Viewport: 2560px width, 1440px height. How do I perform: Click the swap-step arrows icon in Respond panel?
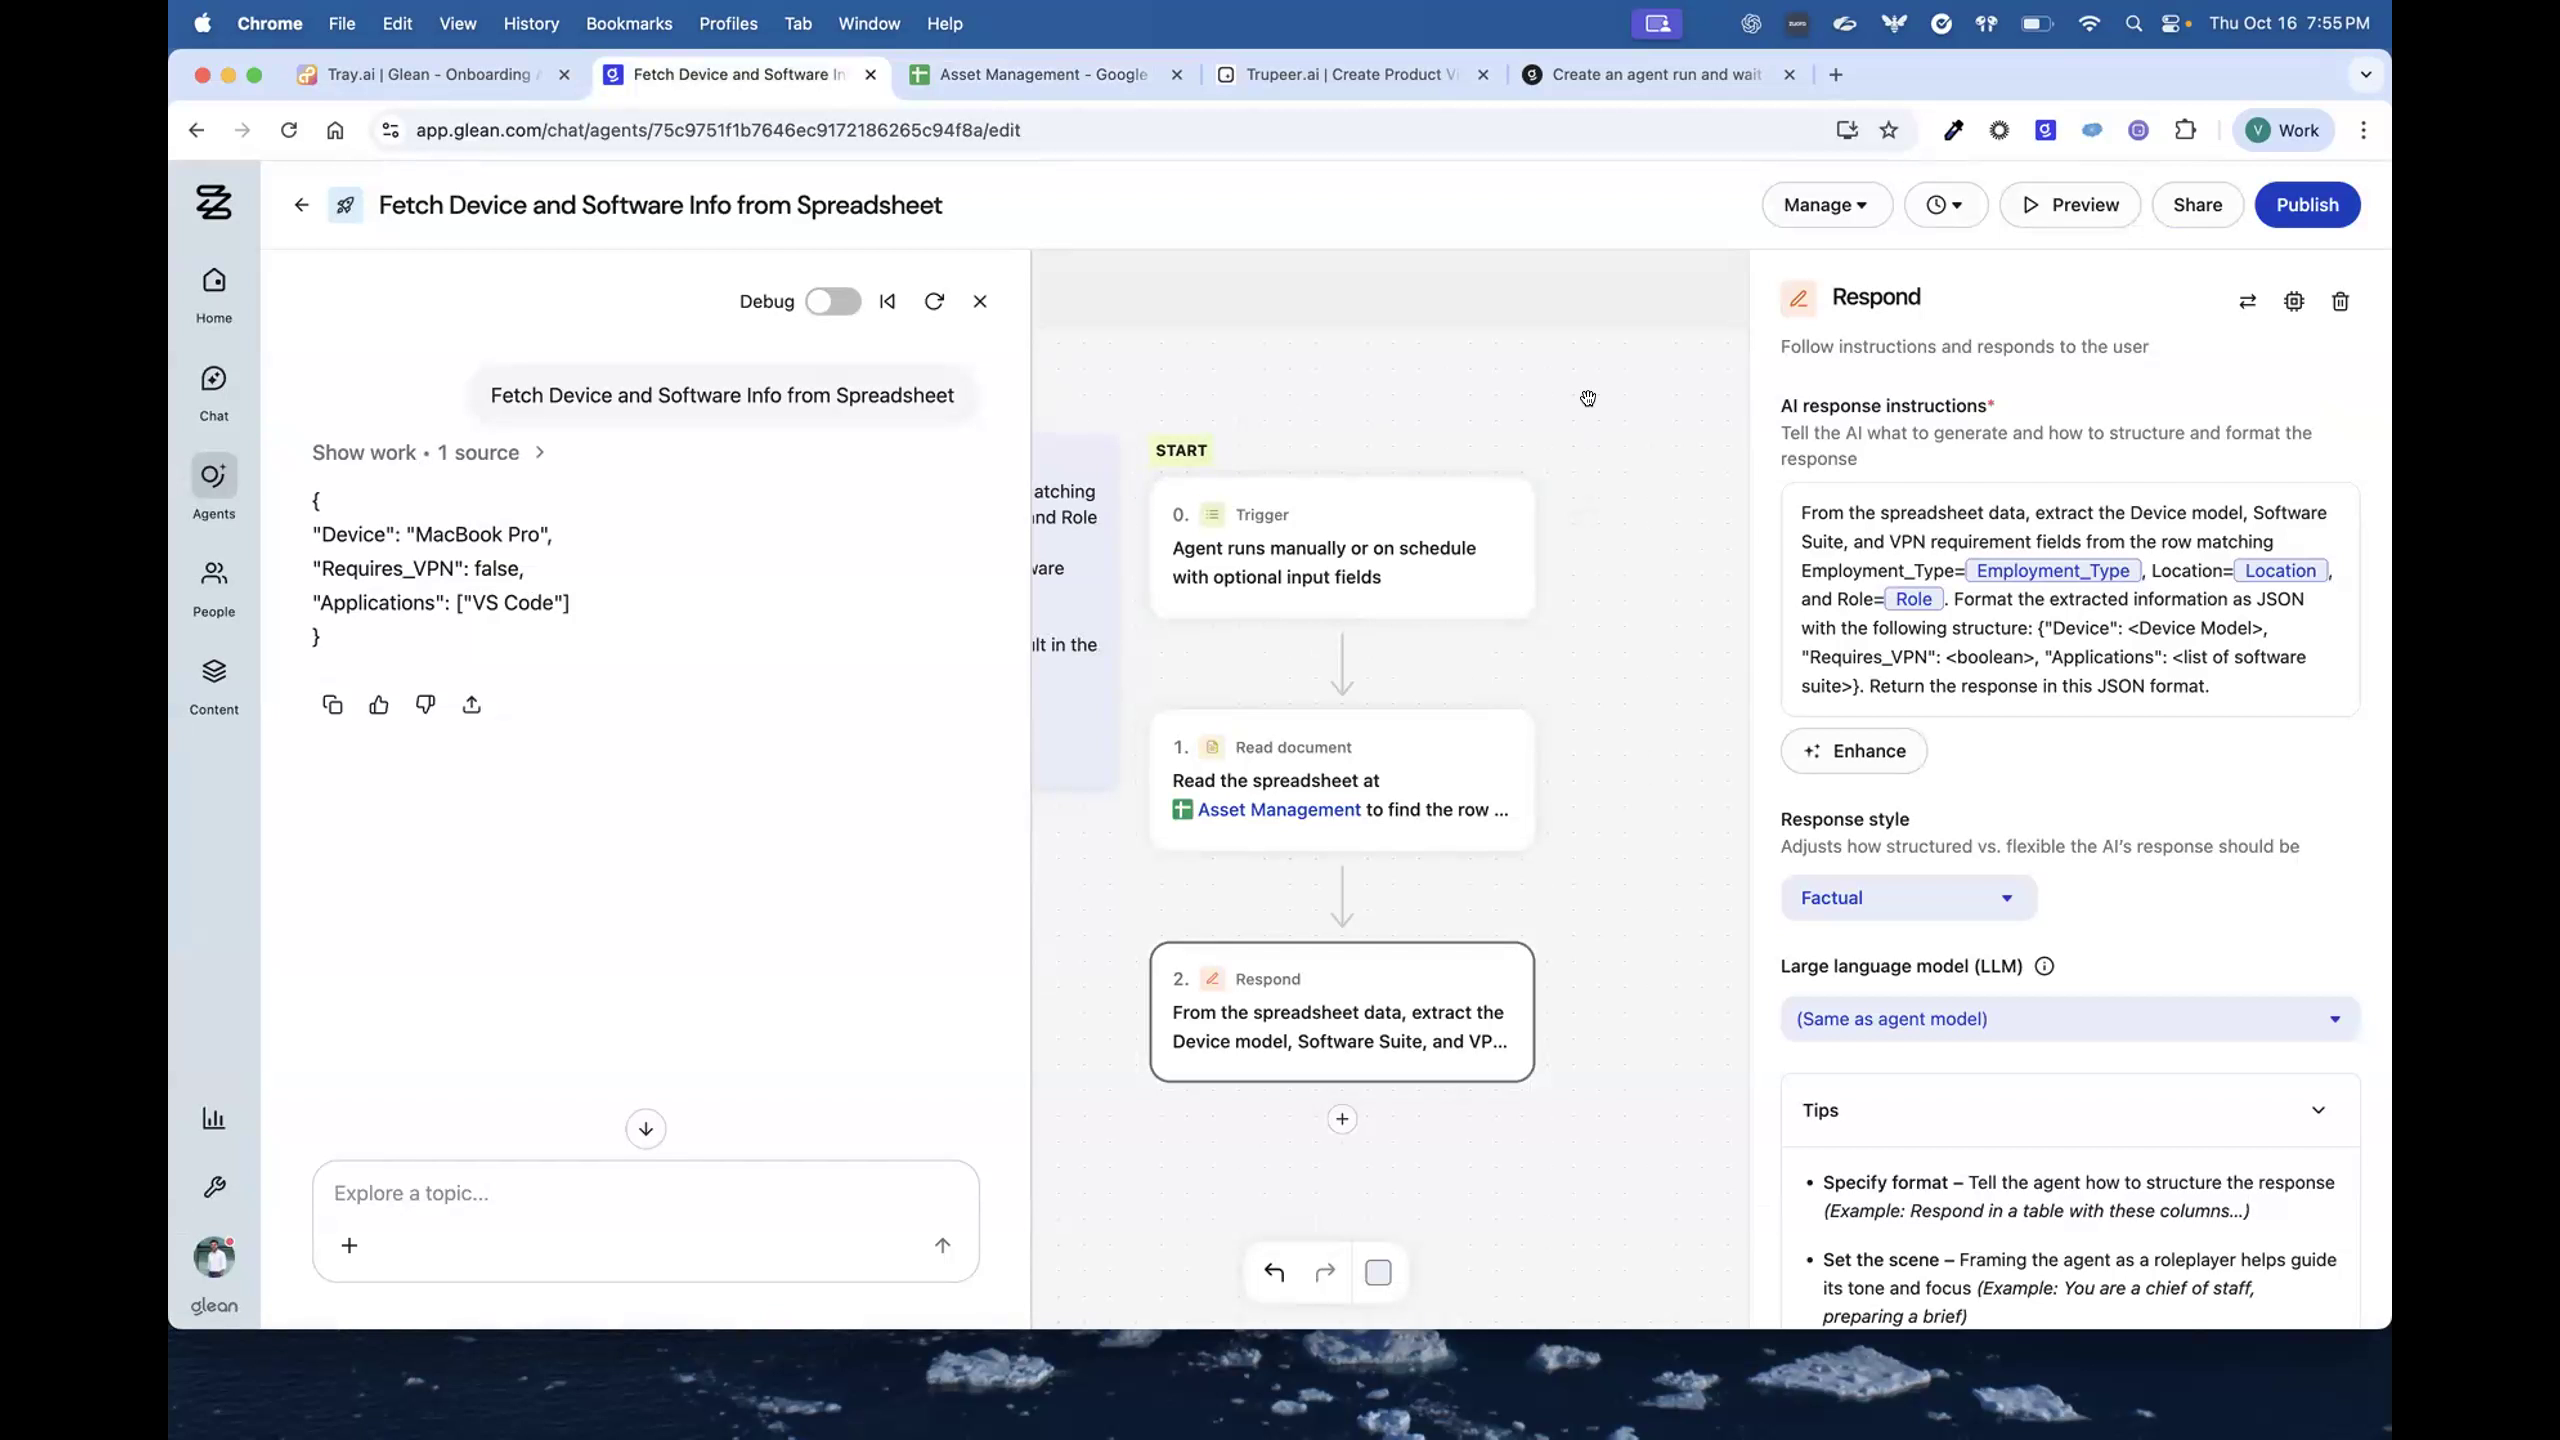[2246, 301]
